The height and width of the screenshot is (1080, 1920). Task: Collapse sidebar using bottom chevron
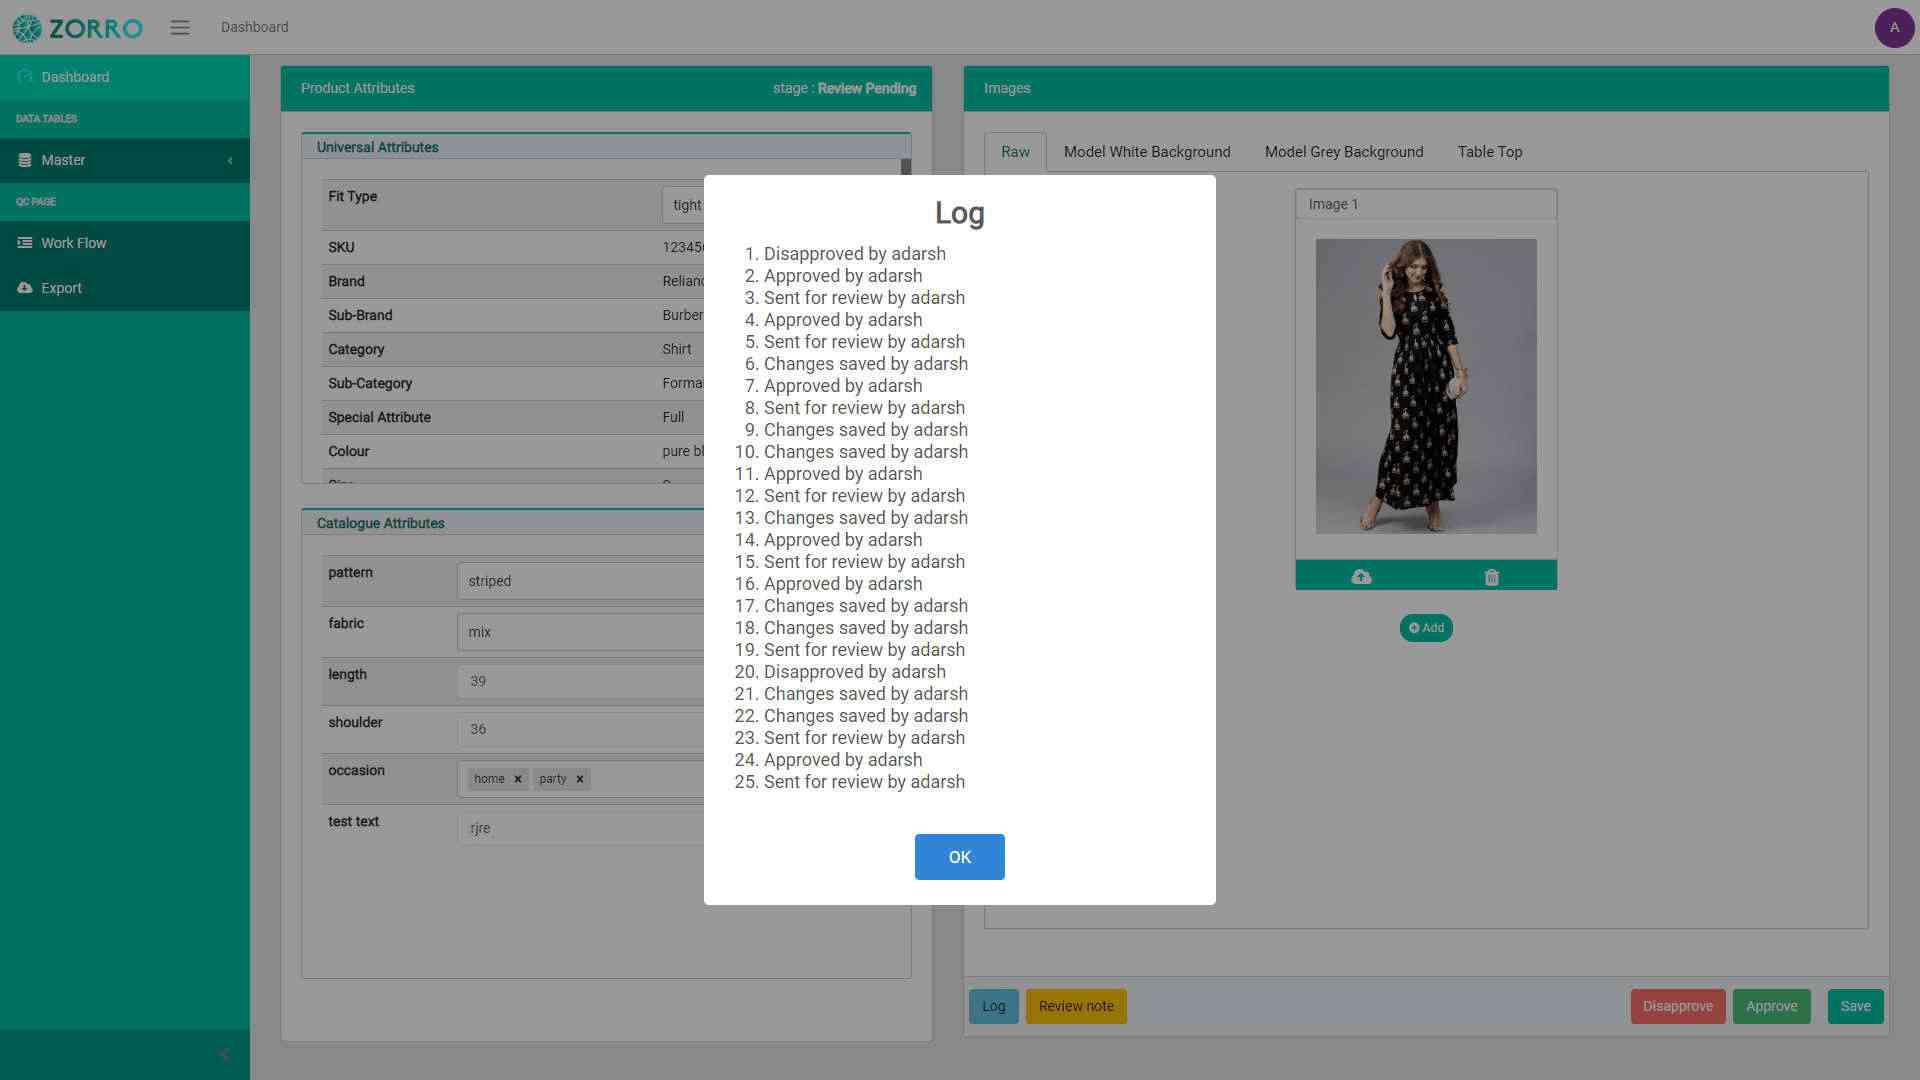[x=224, y=1054]
